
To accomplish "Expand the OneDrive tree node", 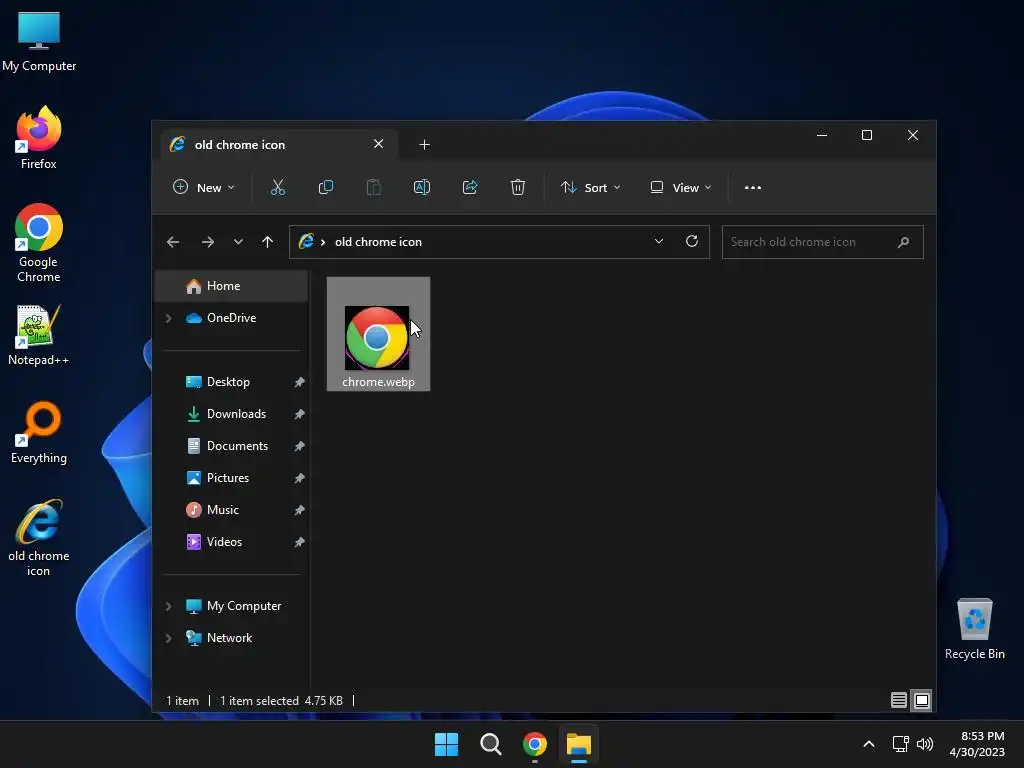I will (x=168, y=318).
